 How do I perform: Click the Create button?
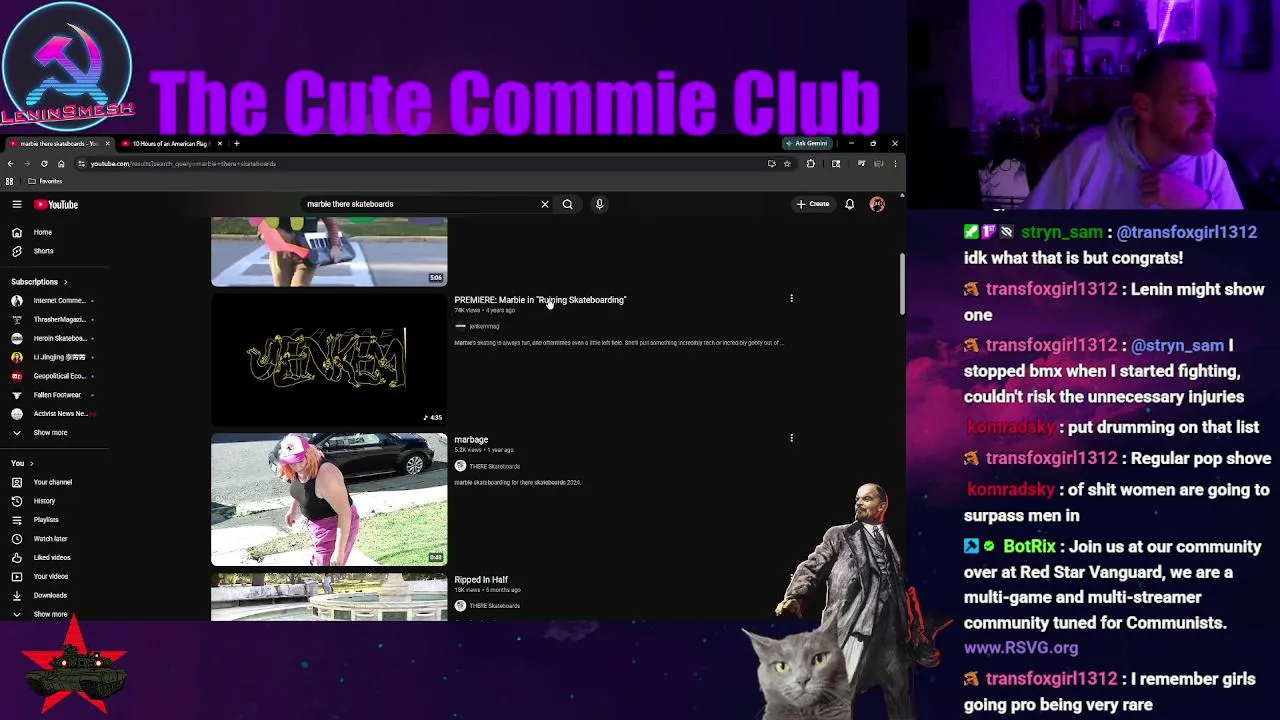click(813, 204)
